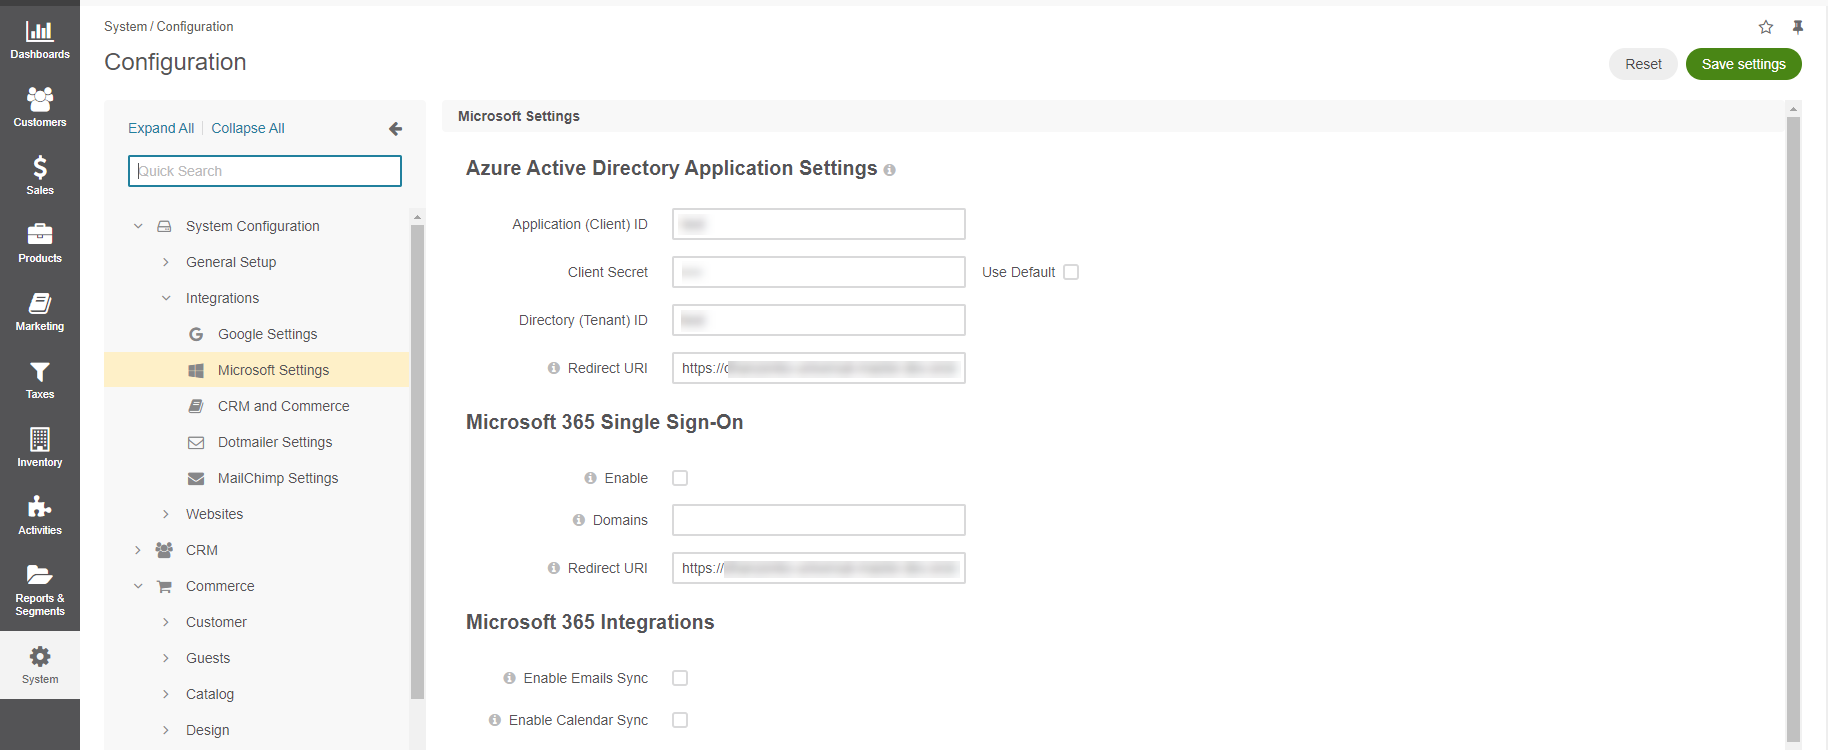
Task: Show info tooltip for Enable single sign-on
Action: (x=591, y=478)
